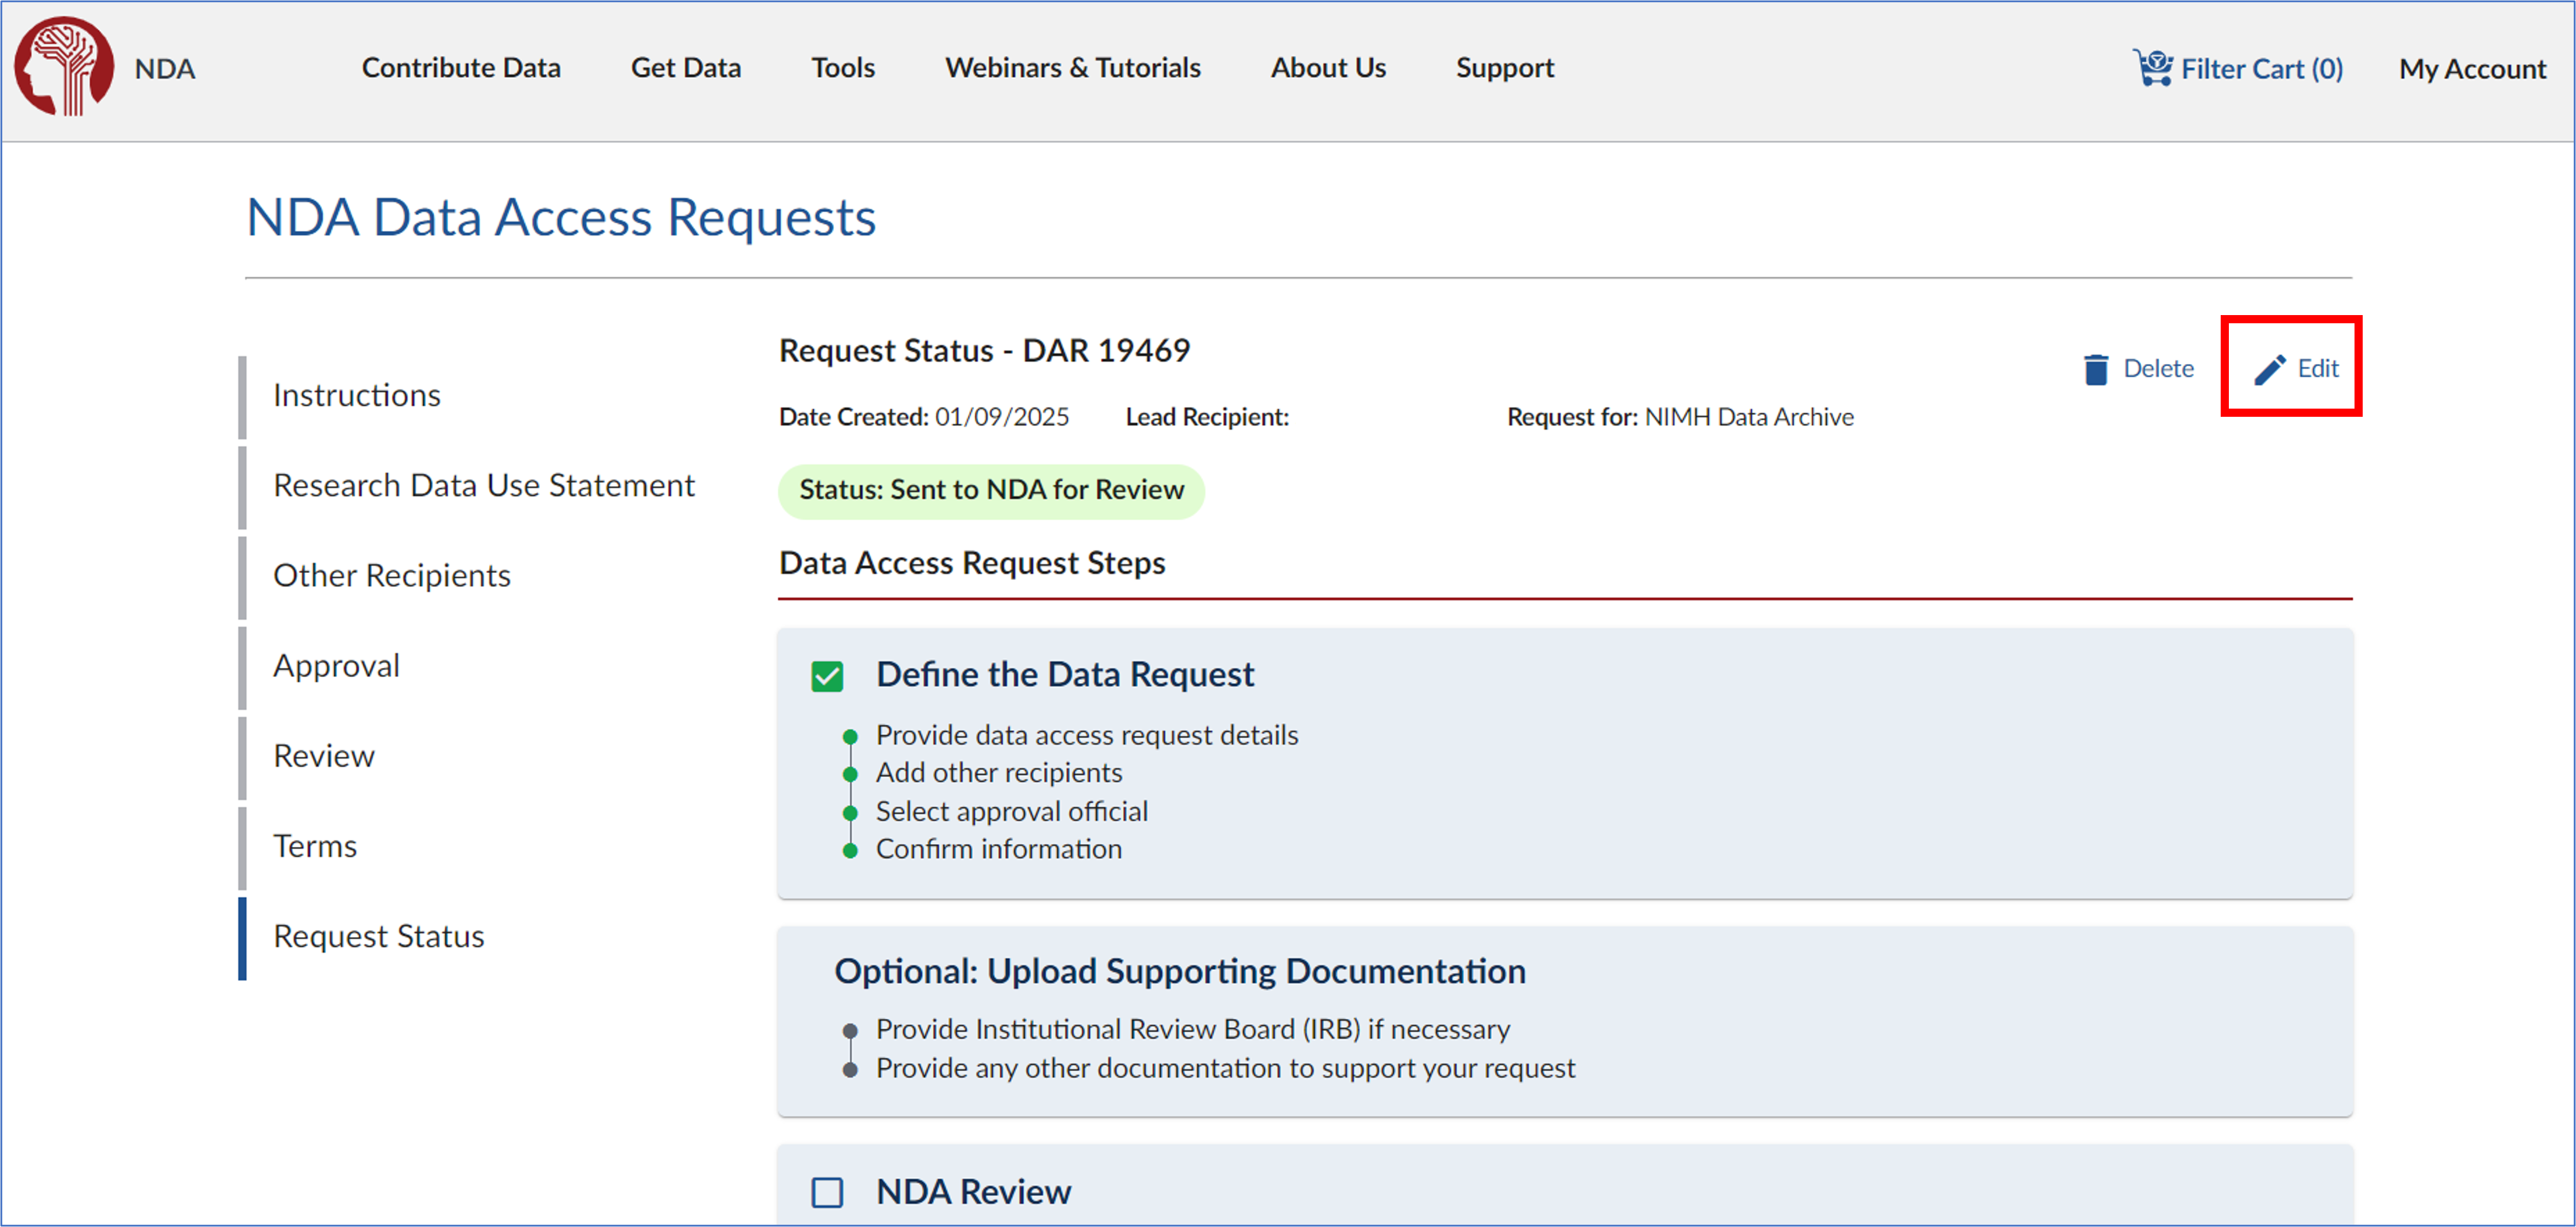Go to Research Data Use Statement
Screen dimensions: 2576x1227
(484, 486)
